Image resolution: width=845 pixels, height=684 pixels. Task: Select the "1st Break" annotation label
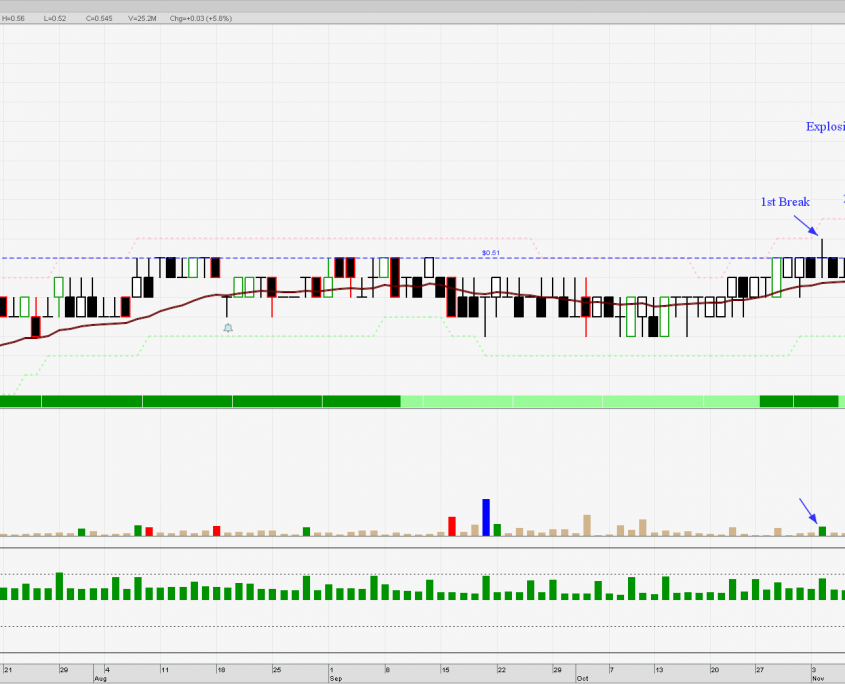pos(785,202)
